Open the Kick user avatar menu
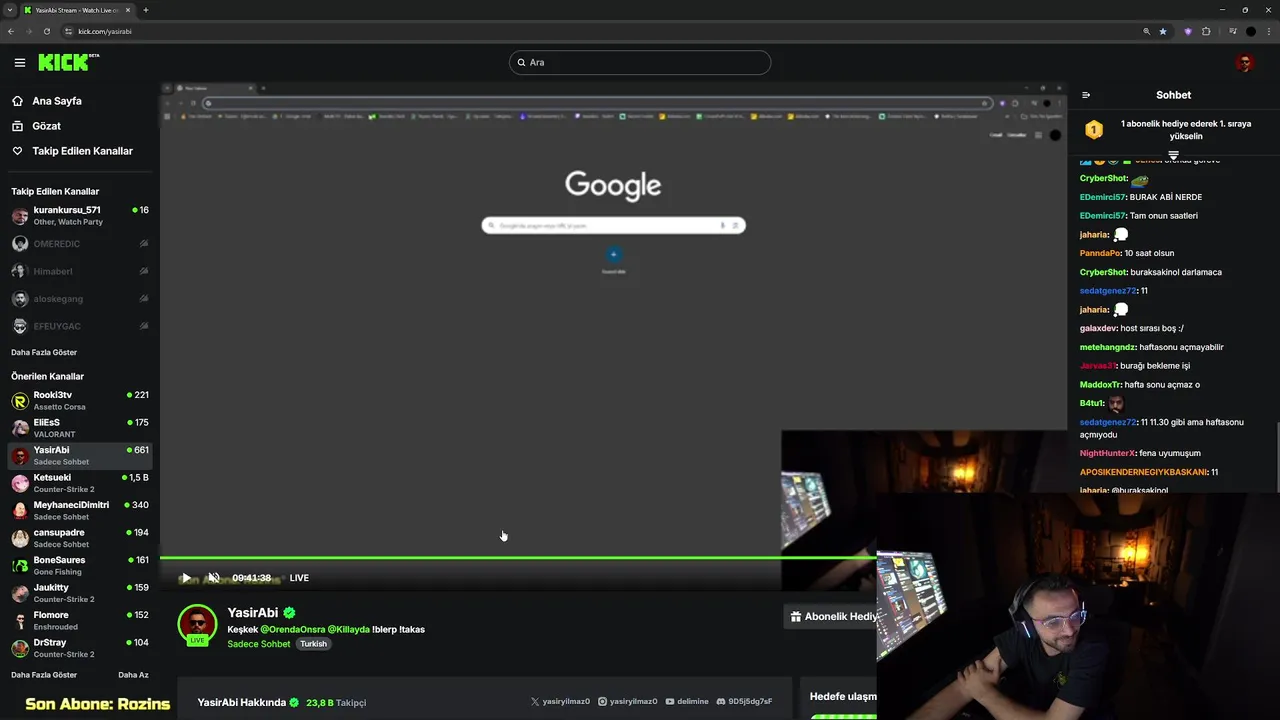The height and width of the screenshot is (720, 1280). click(1245, 62)
